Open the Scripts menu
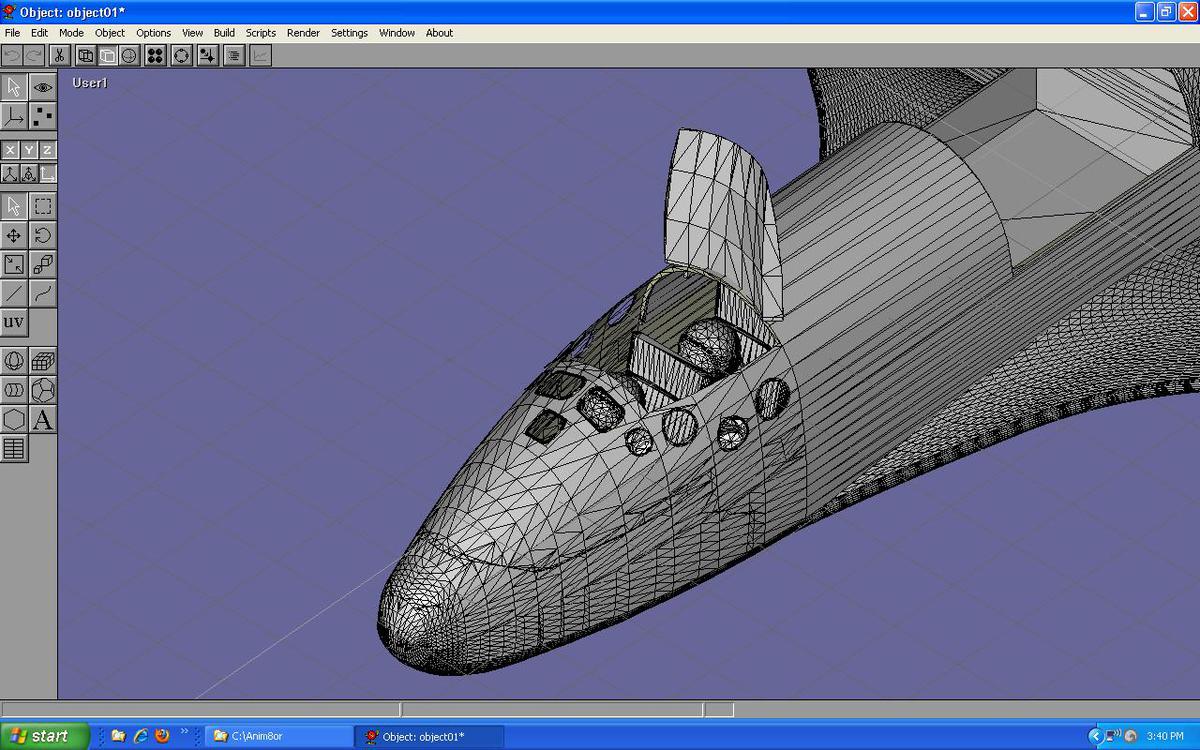 click(x=261, y=33)
